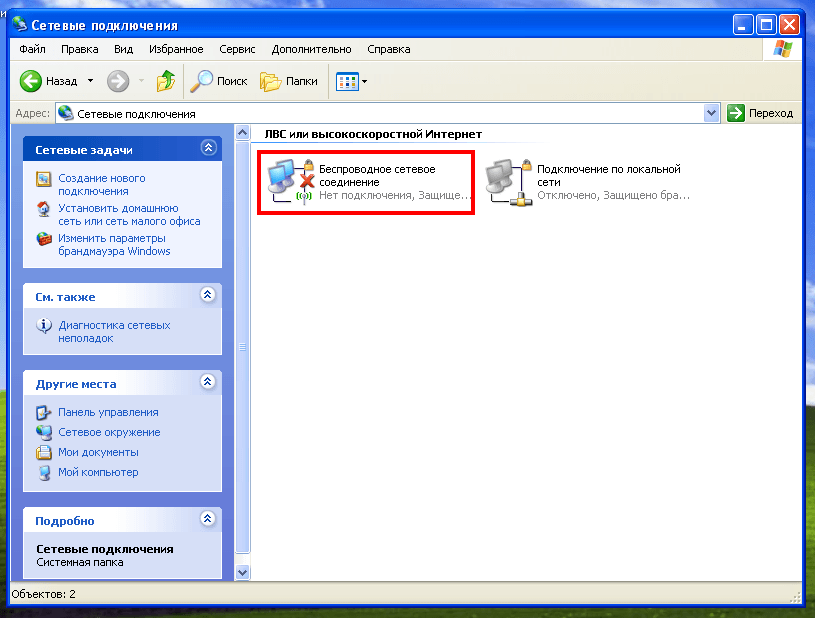Collapse the Другие места panel
This screenshot has height=618, width=815.
pos(207,382)
